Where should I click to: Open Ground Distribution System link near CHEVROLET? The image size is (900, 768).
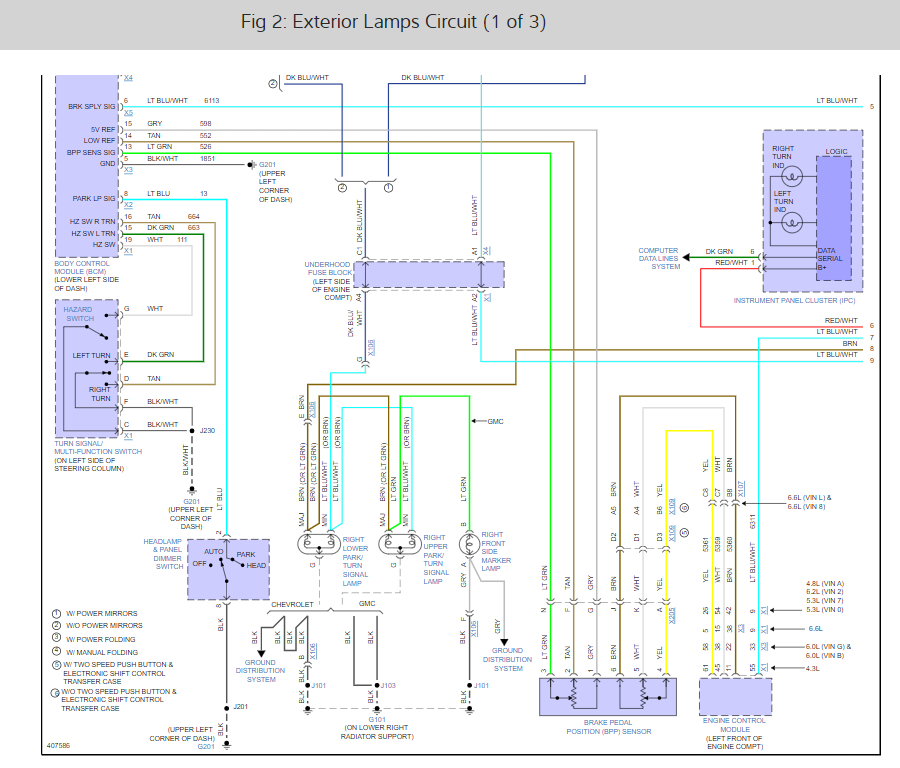coord(261,671)
